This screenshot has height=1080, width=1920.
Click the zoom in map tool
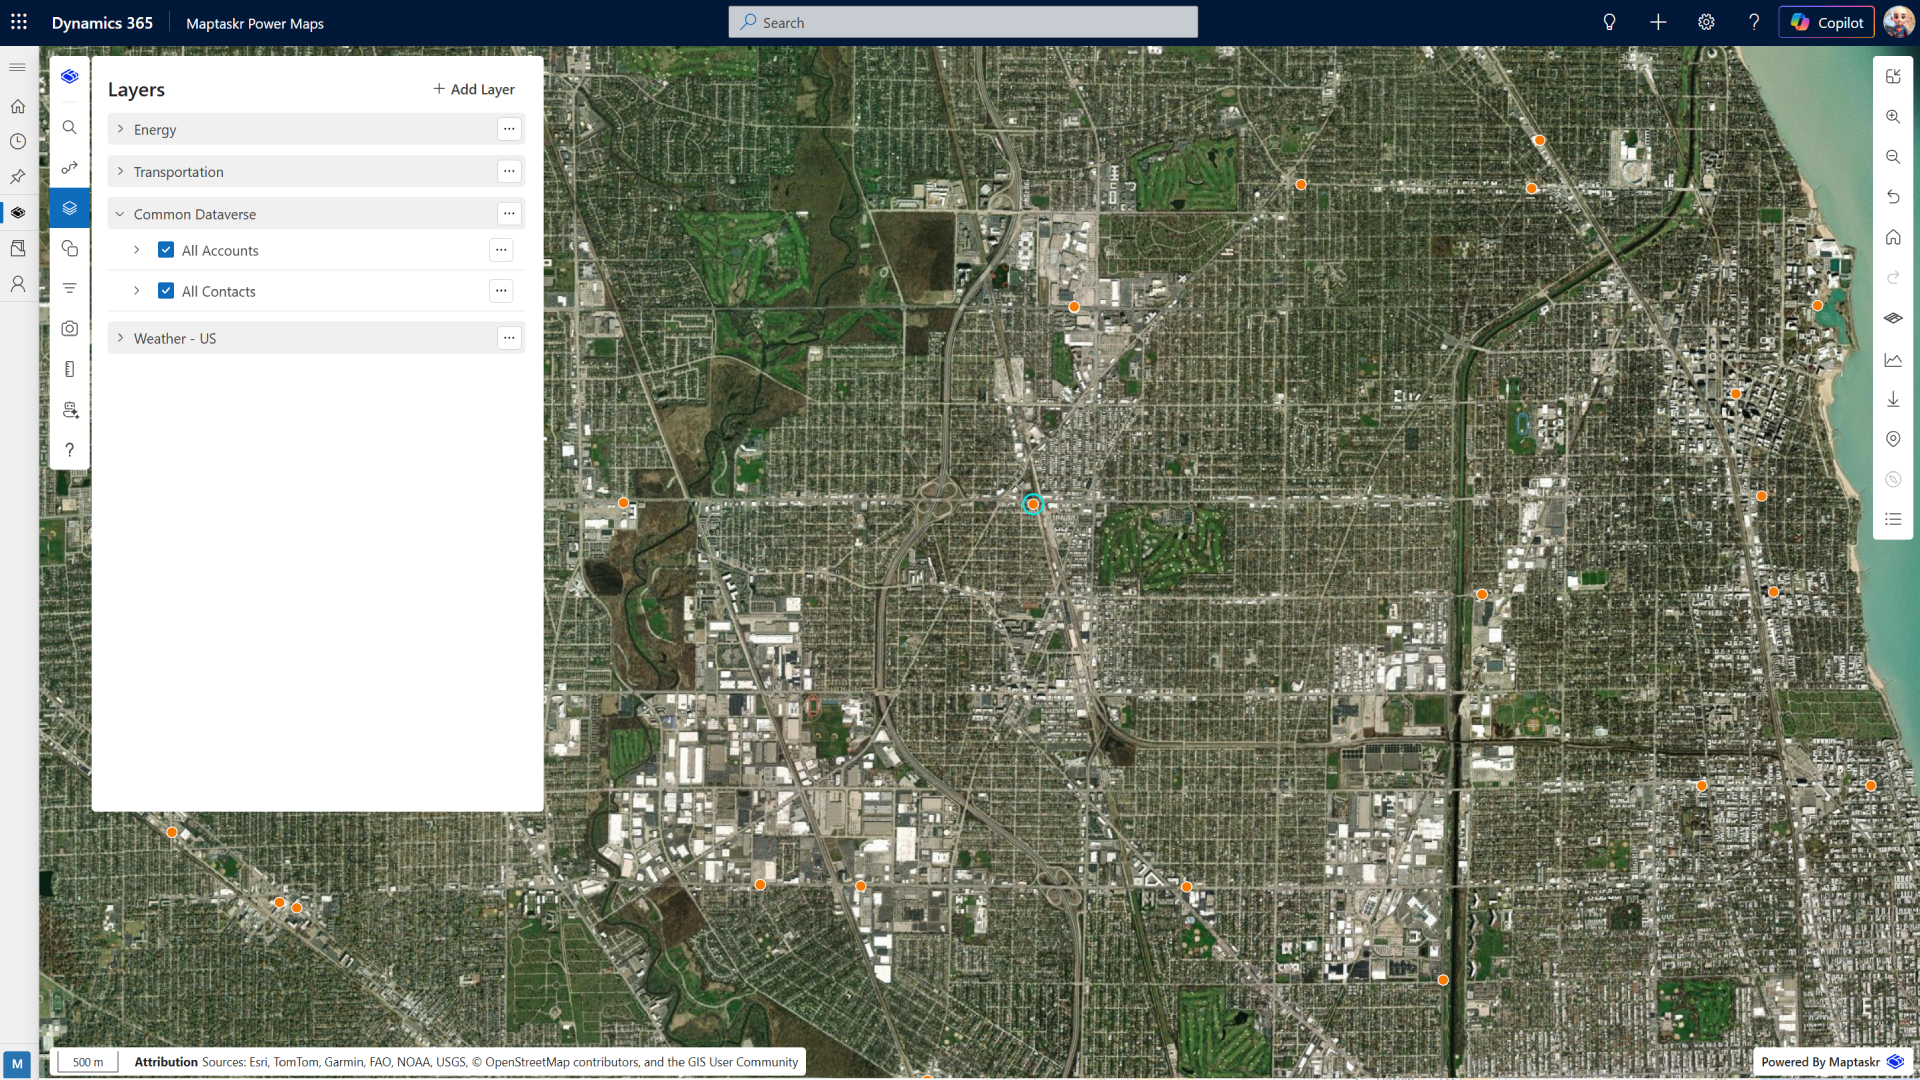point(1893,117)
